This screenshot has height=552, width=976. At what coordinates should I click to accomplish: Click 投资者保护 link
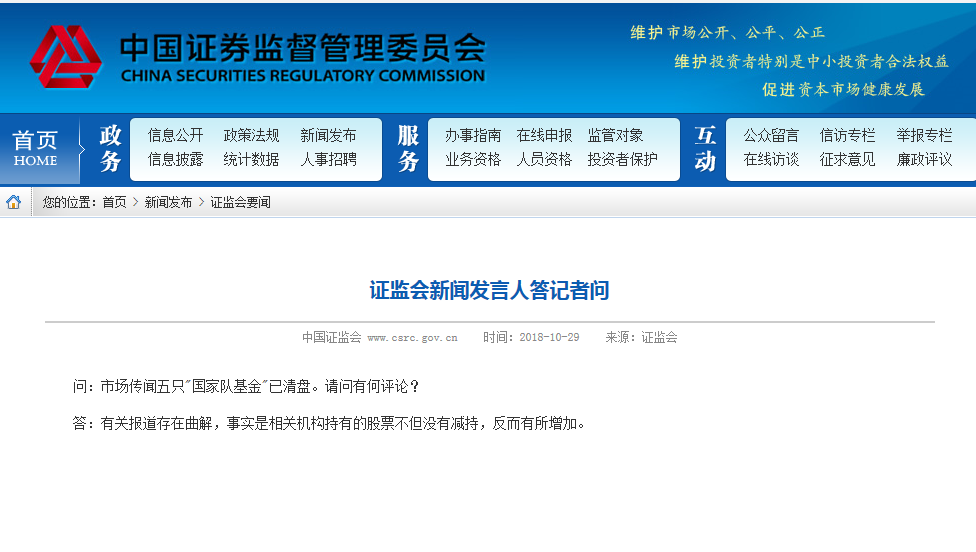[x=622, y=159]
